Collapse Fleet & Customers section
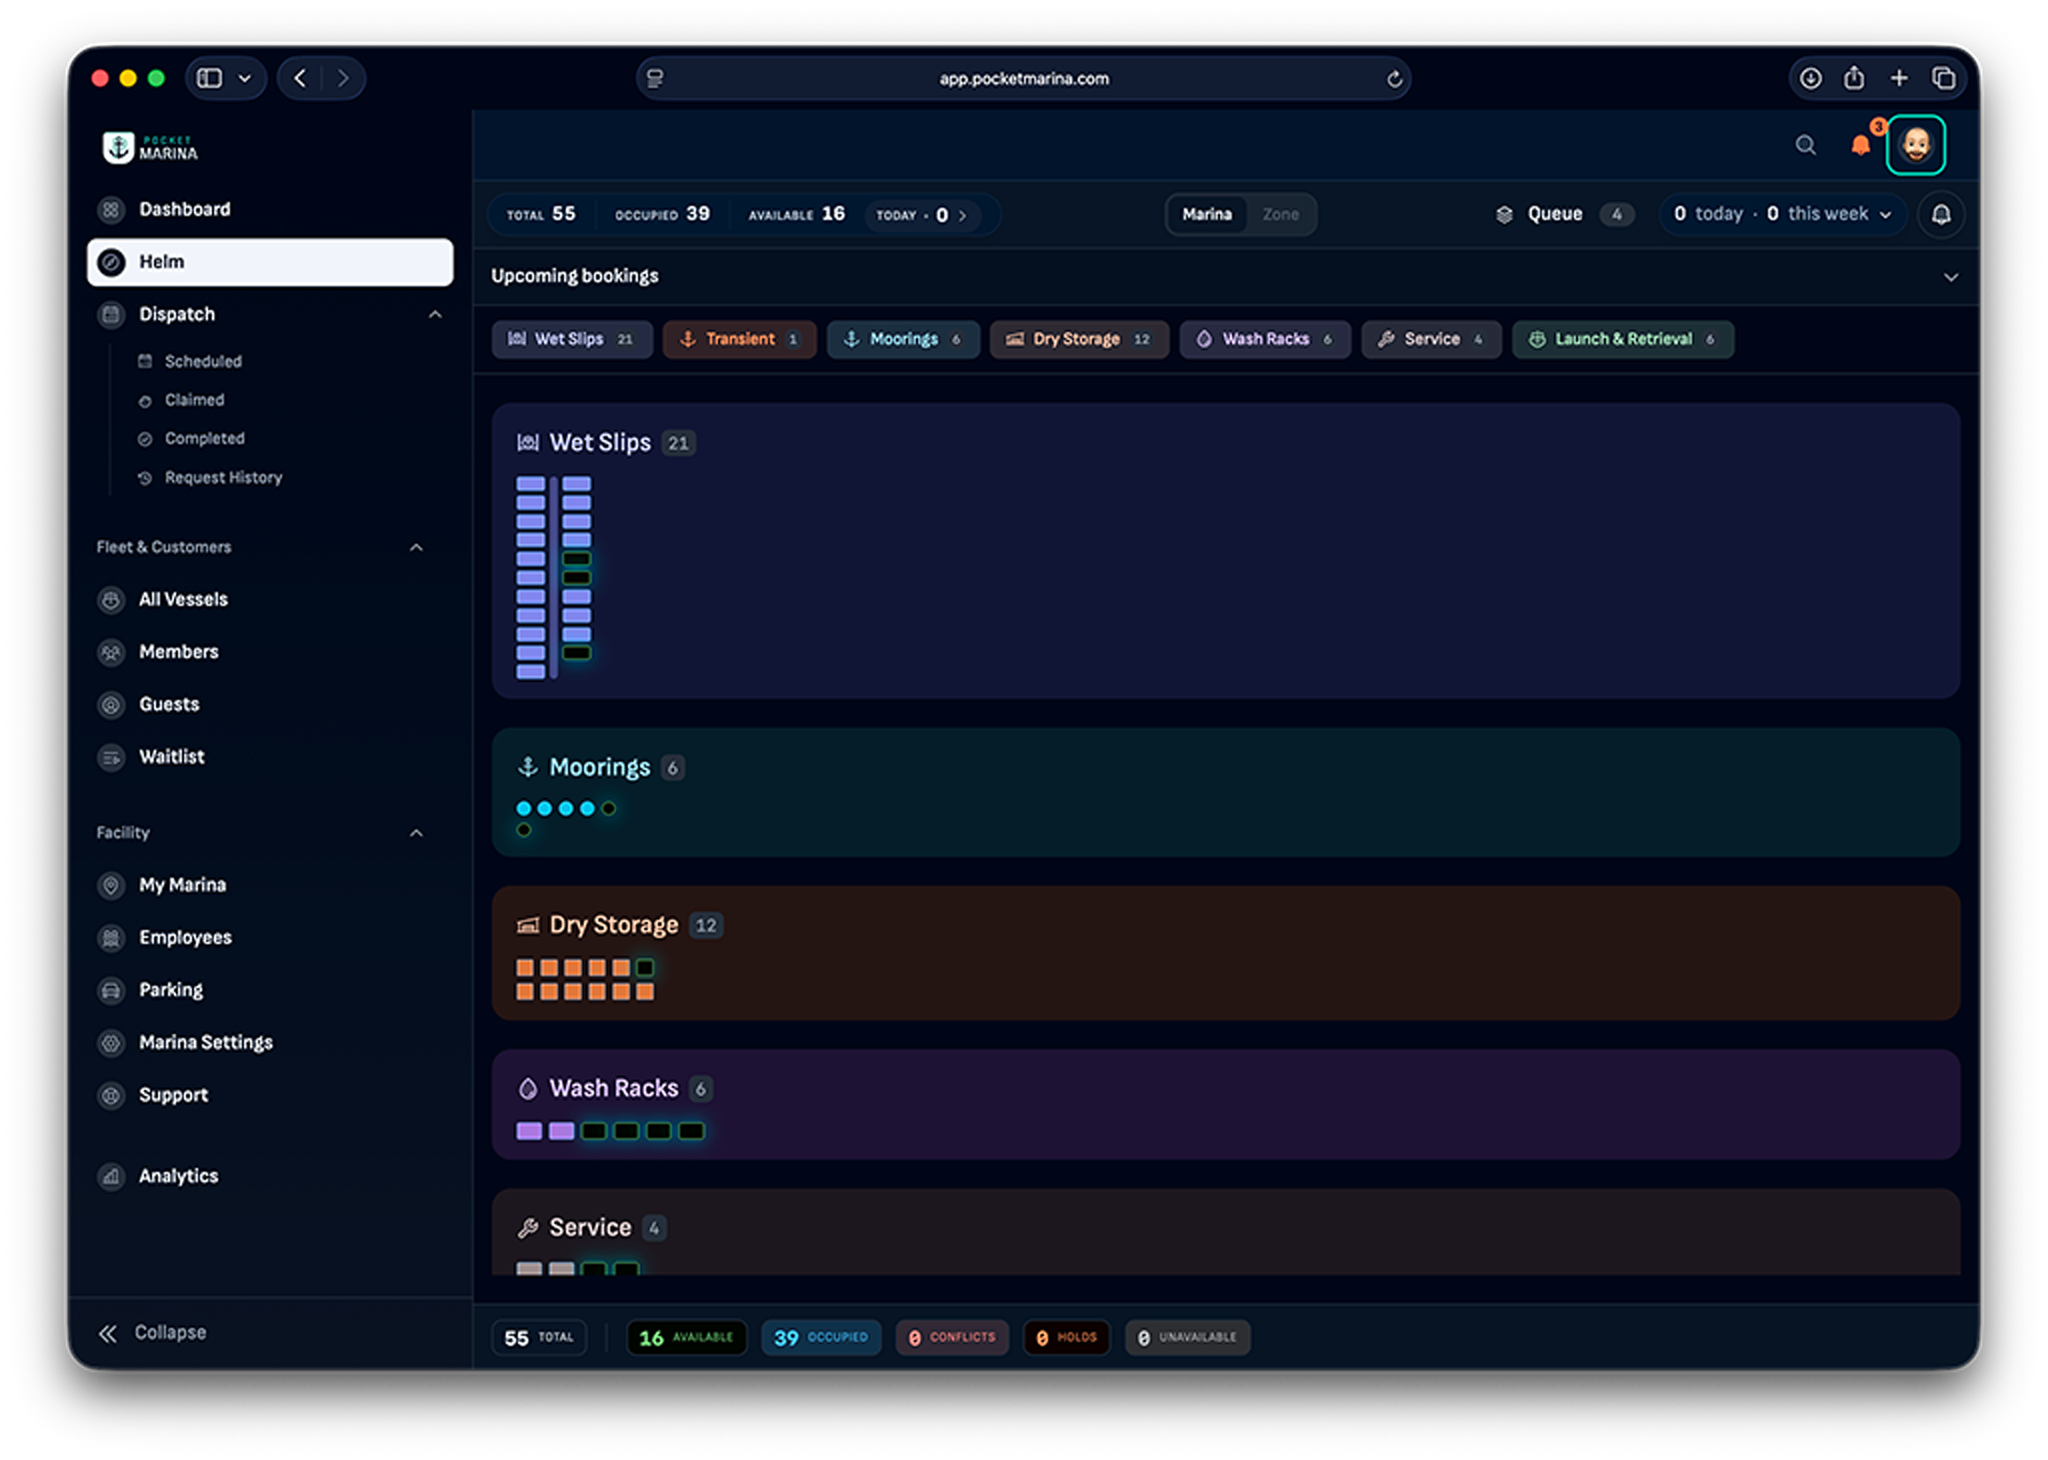The width and height of the screenshot is (2048, 1460). pyautogui.click(x=416, y=547)
